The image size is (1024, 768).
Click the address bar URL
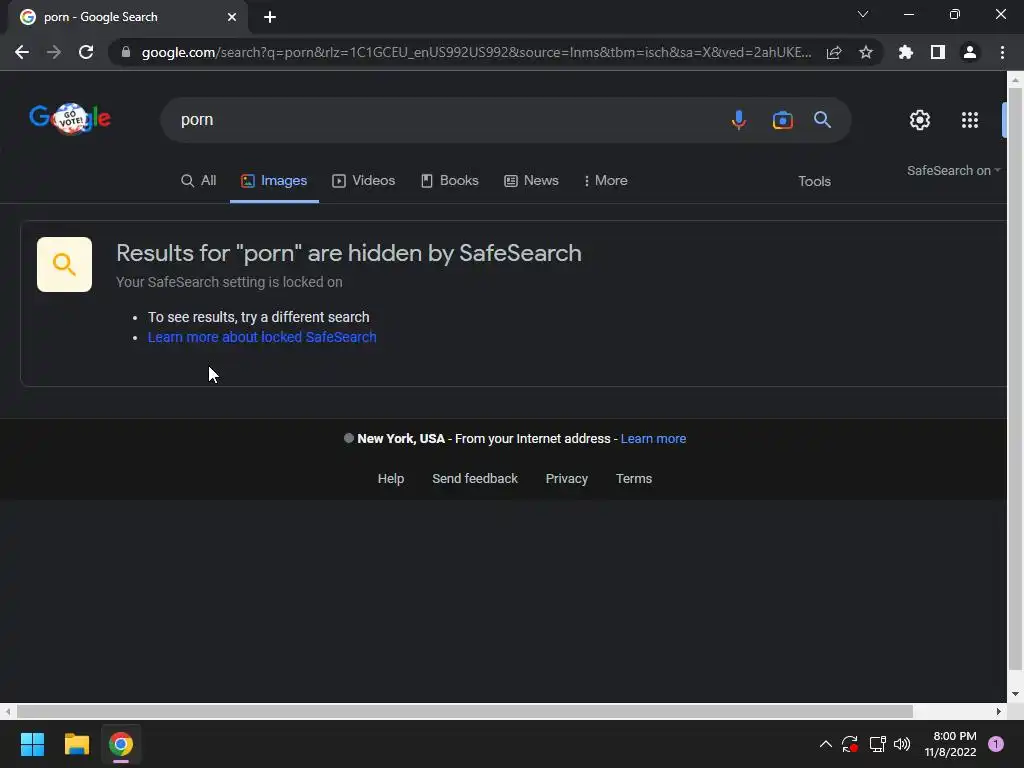[x=477, y=52]
